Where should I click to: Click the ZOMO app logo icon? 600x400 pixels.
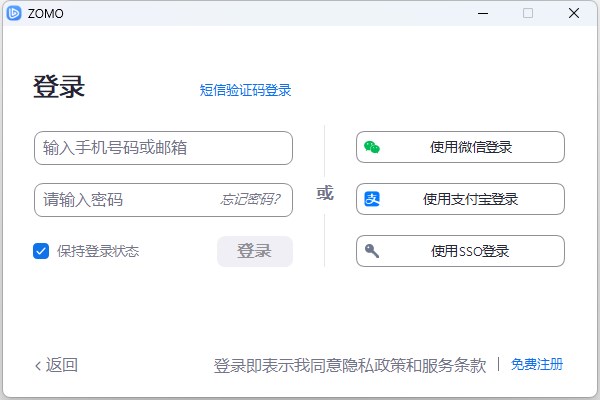(x=14, y=13)
